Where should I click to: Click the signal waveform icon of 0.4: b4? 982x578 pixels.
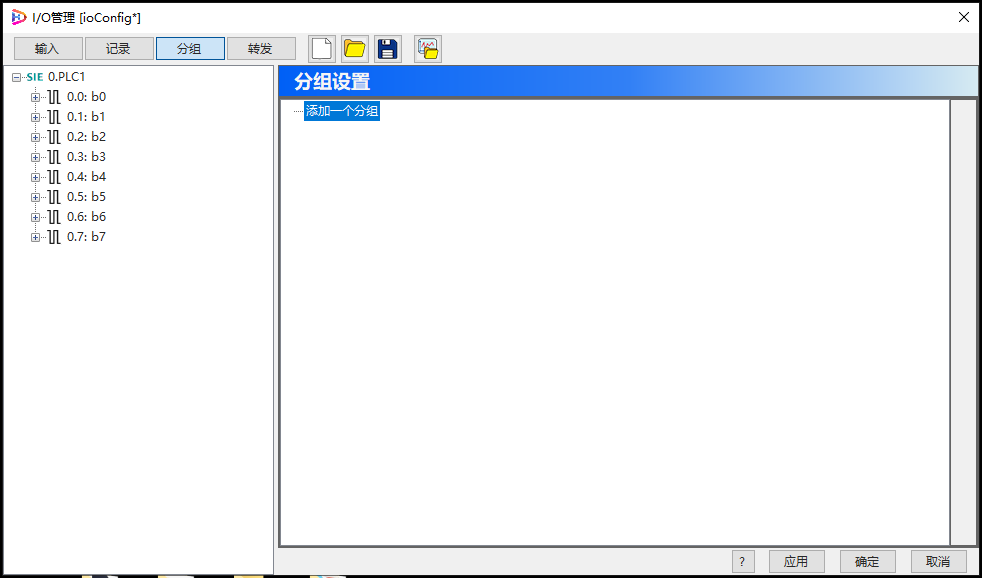click(54, 177)
